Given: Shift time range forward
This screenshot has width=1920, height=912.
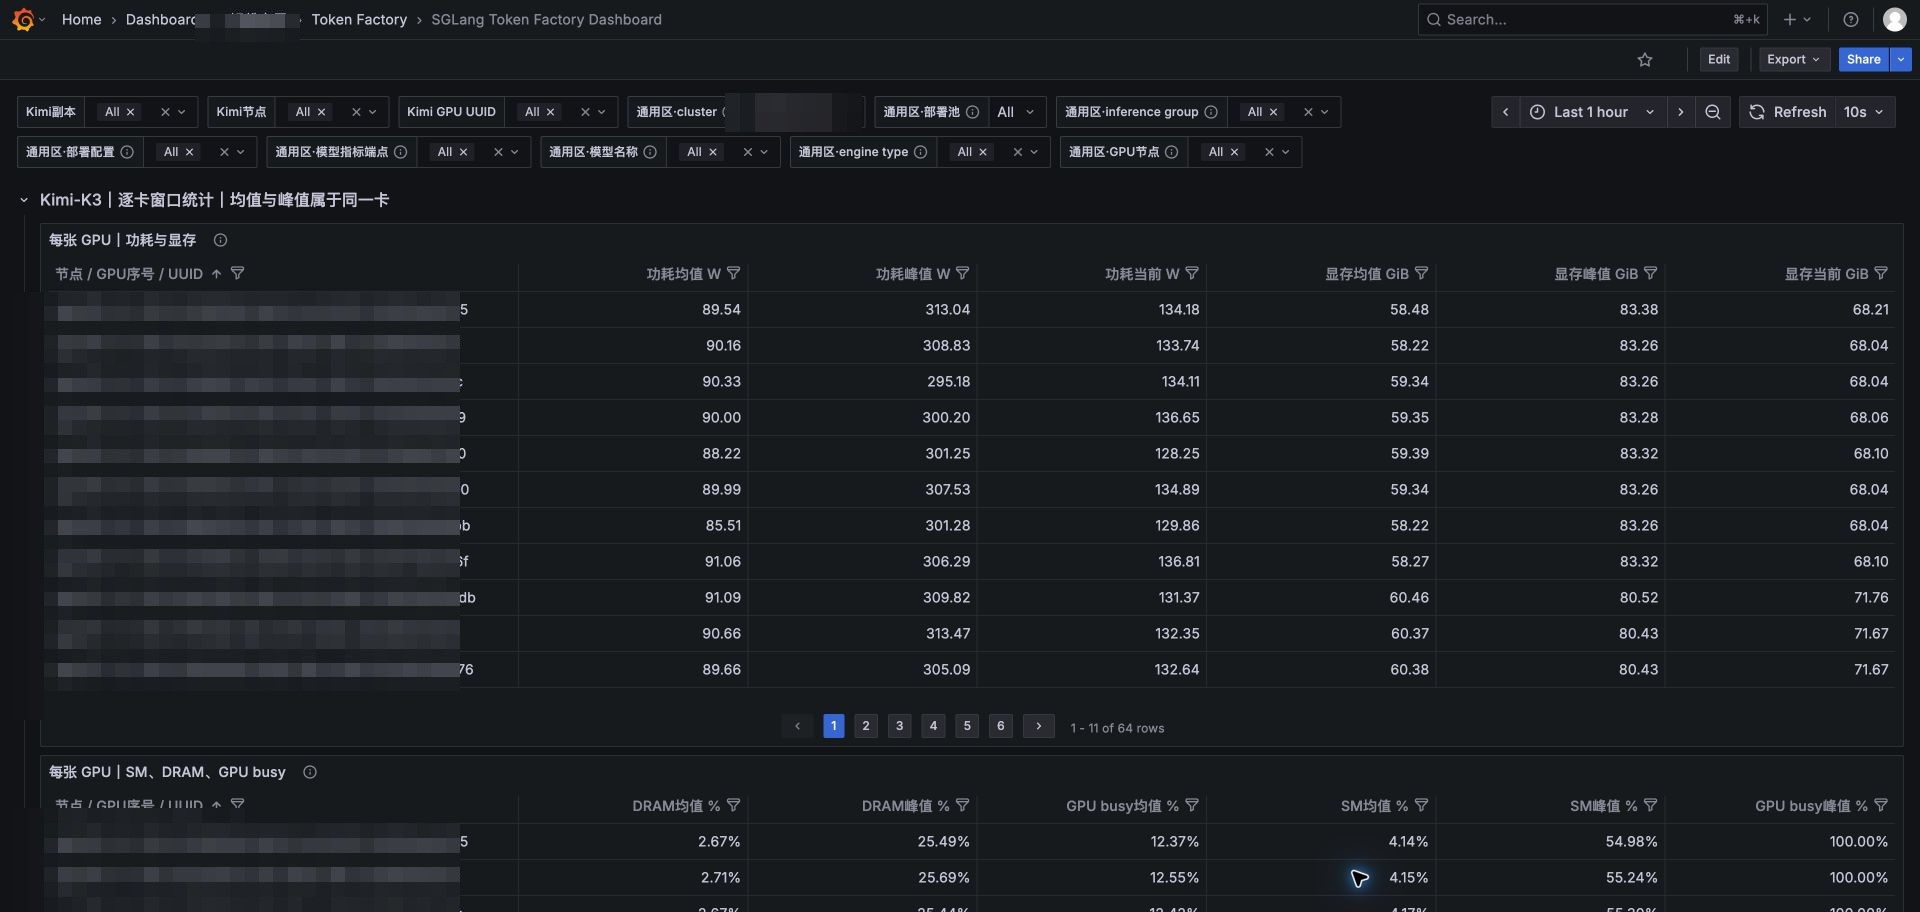Looking at the screenshot, I should [x=1681, y=112].
